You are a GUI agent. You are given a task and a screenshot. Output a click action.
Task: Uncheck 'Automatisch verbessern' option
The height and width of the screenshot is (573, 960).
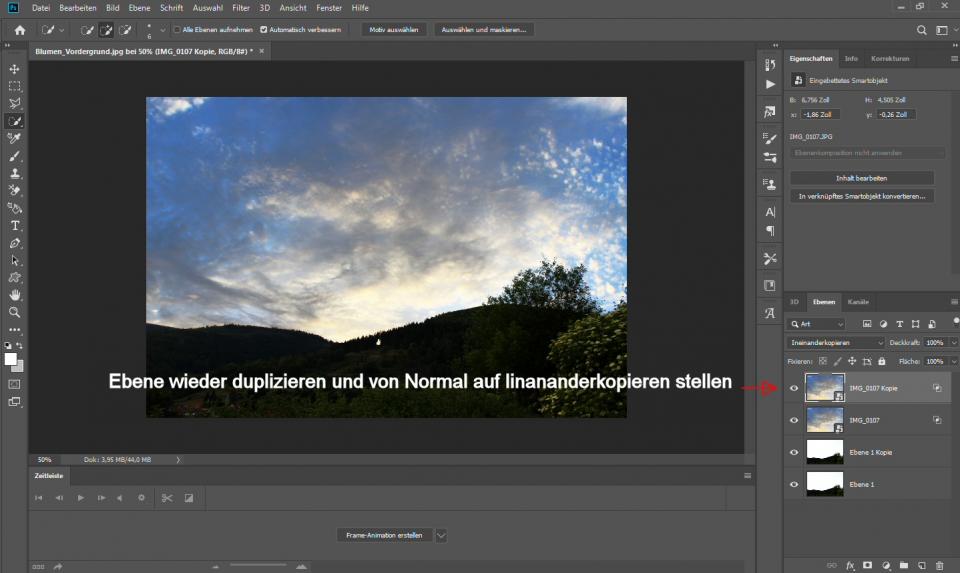pos(263,30)
